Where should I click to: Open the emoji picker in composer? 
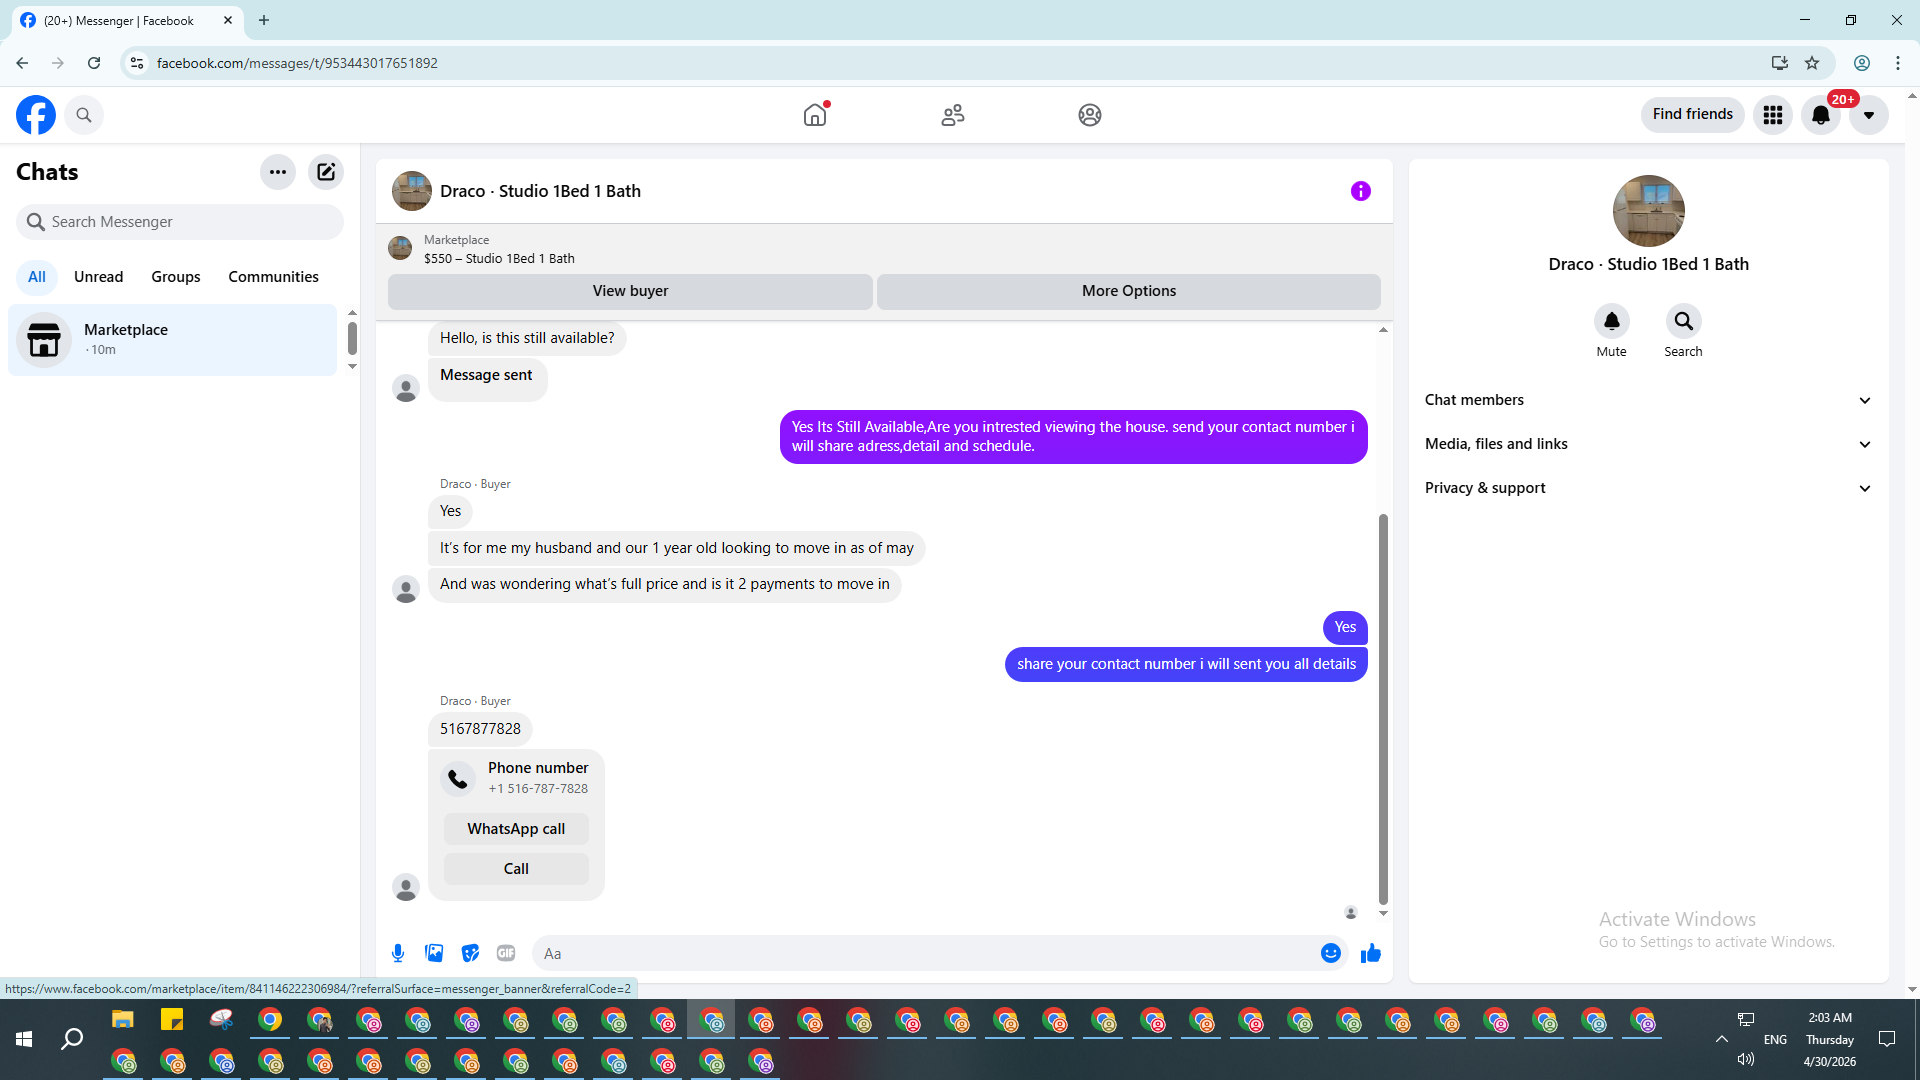pos(1330,953)
